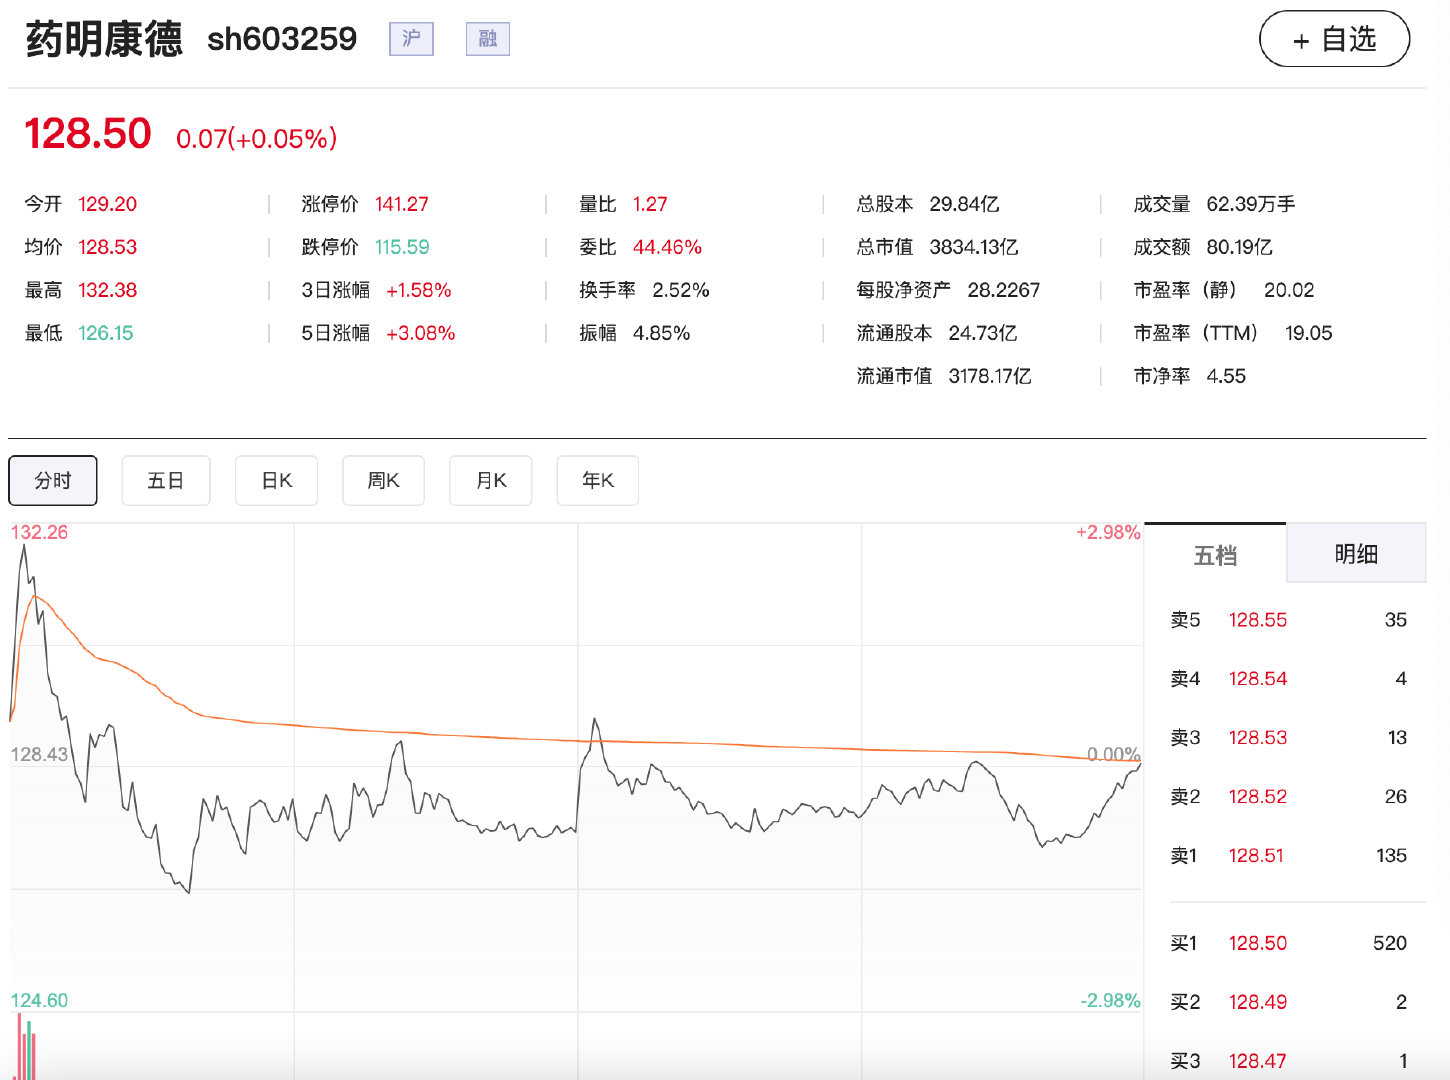
Task: Click the 买3 price 128.47
Action: (x=1258, y=1061)
